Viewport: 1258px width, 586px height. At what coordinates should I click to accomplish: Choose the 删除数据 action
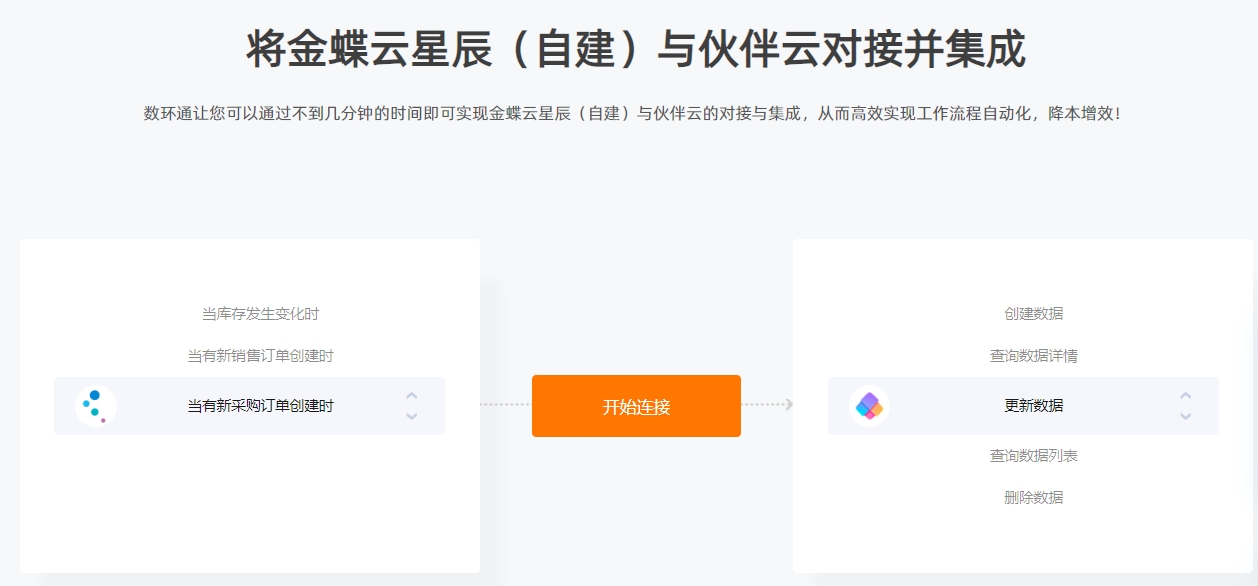tap(1034, 498)
